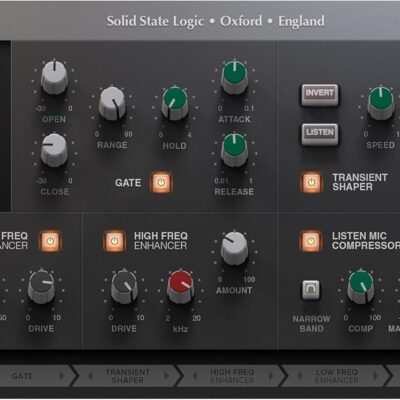Click the 'Solid State Logic • Oxford • England' header text
Image resolution: width=400 pixels, height=400 pixels.
point(216,21)
